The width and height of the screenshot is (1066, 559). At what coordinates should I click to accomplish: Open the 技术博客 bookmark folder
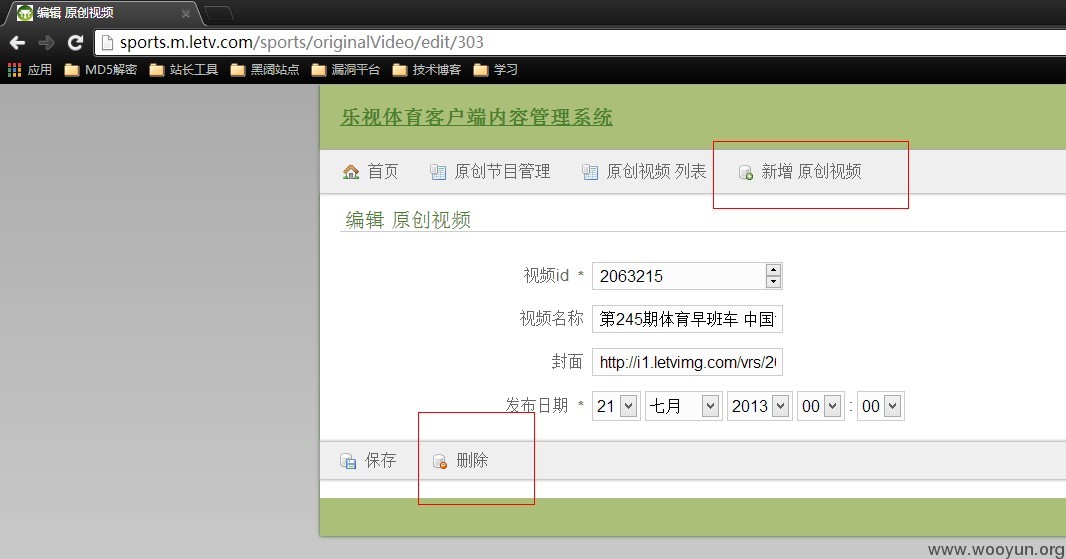coord(426,69)
